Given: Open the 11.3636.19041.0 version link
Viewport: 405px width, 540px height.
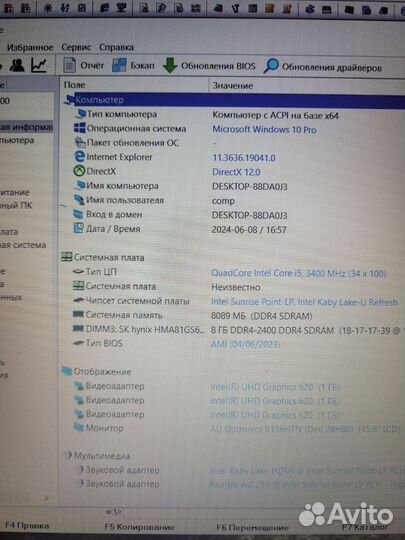Looking at the screenshot, I should click(243, 158).
